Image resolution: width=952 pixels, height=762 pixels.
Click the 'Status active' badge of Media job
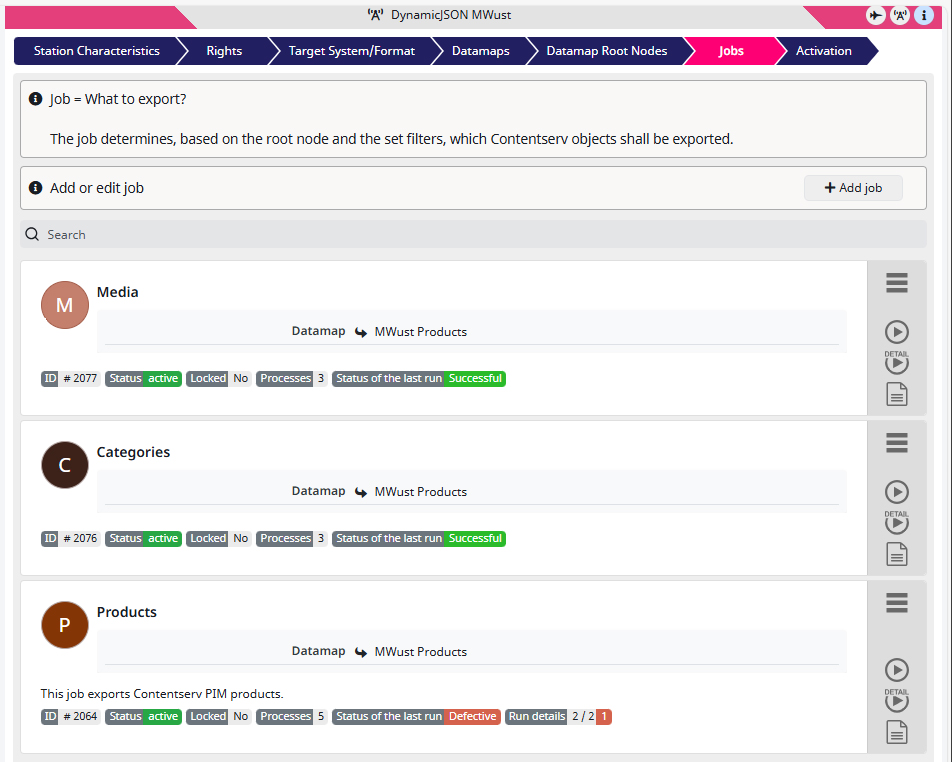[143, 378]
